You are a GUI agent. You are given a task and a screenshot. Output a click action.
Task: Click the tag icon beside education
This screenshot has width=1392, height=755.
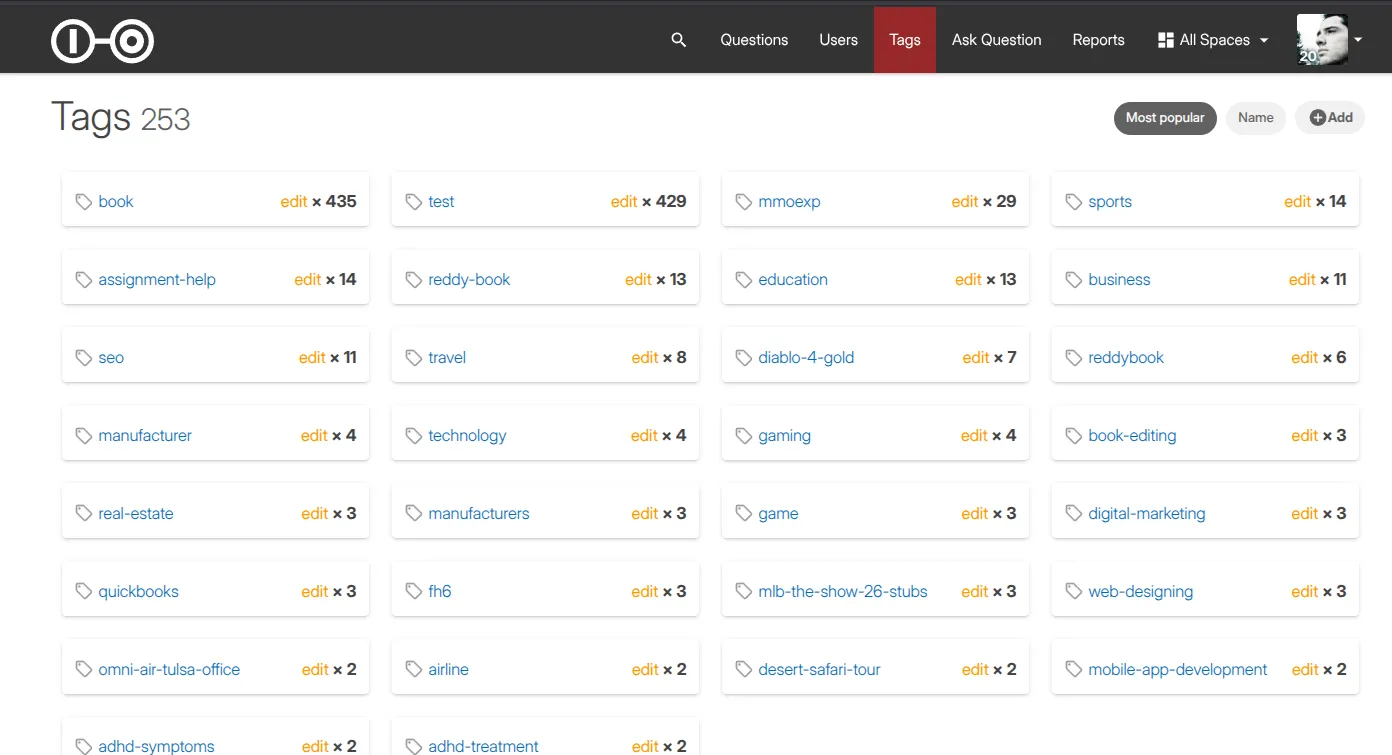(744, 280)
